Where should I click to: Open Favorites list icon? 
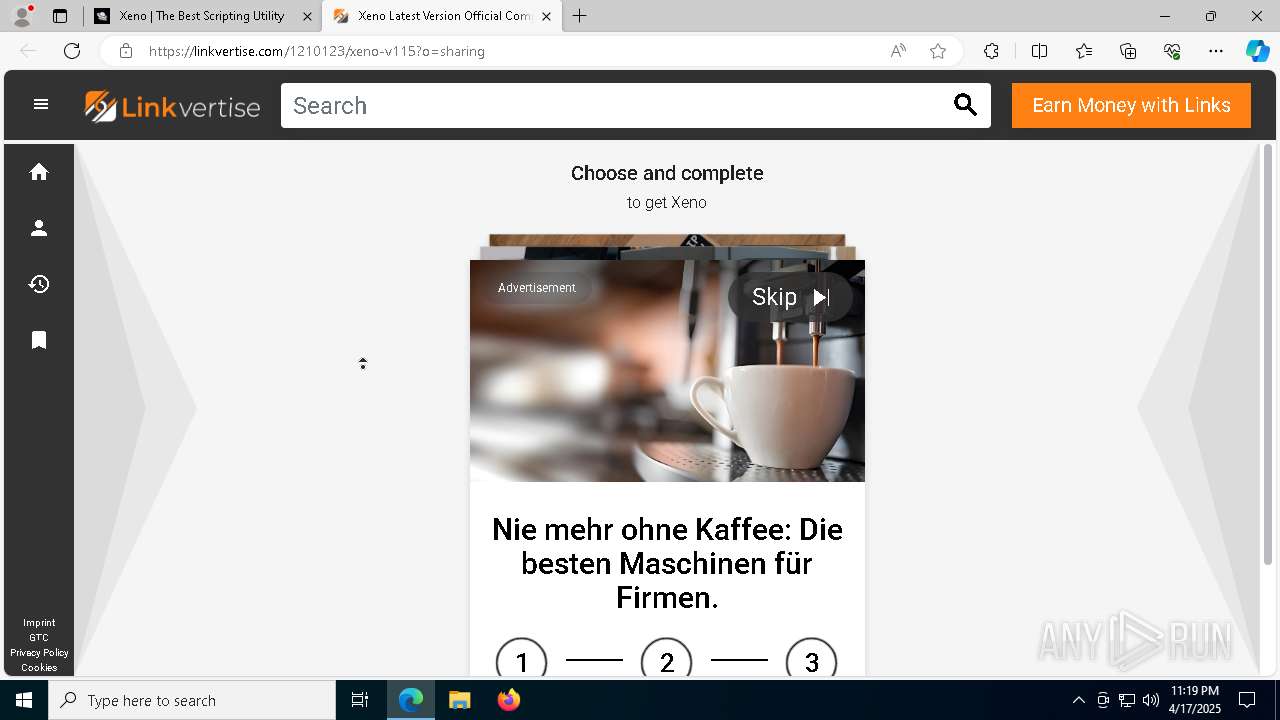pos(1084,51)
